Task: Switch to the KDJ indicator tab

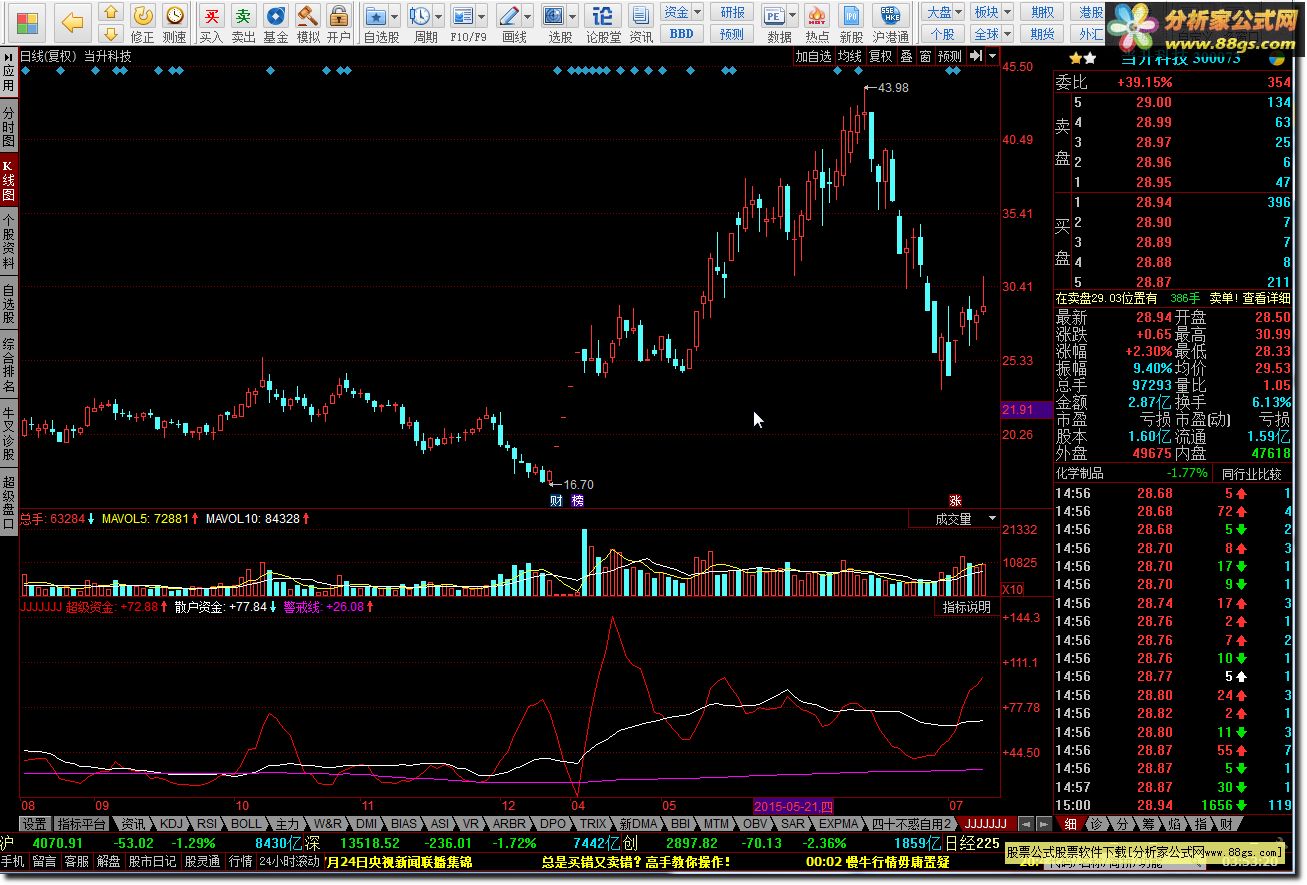Action: (x=172, y=824)
